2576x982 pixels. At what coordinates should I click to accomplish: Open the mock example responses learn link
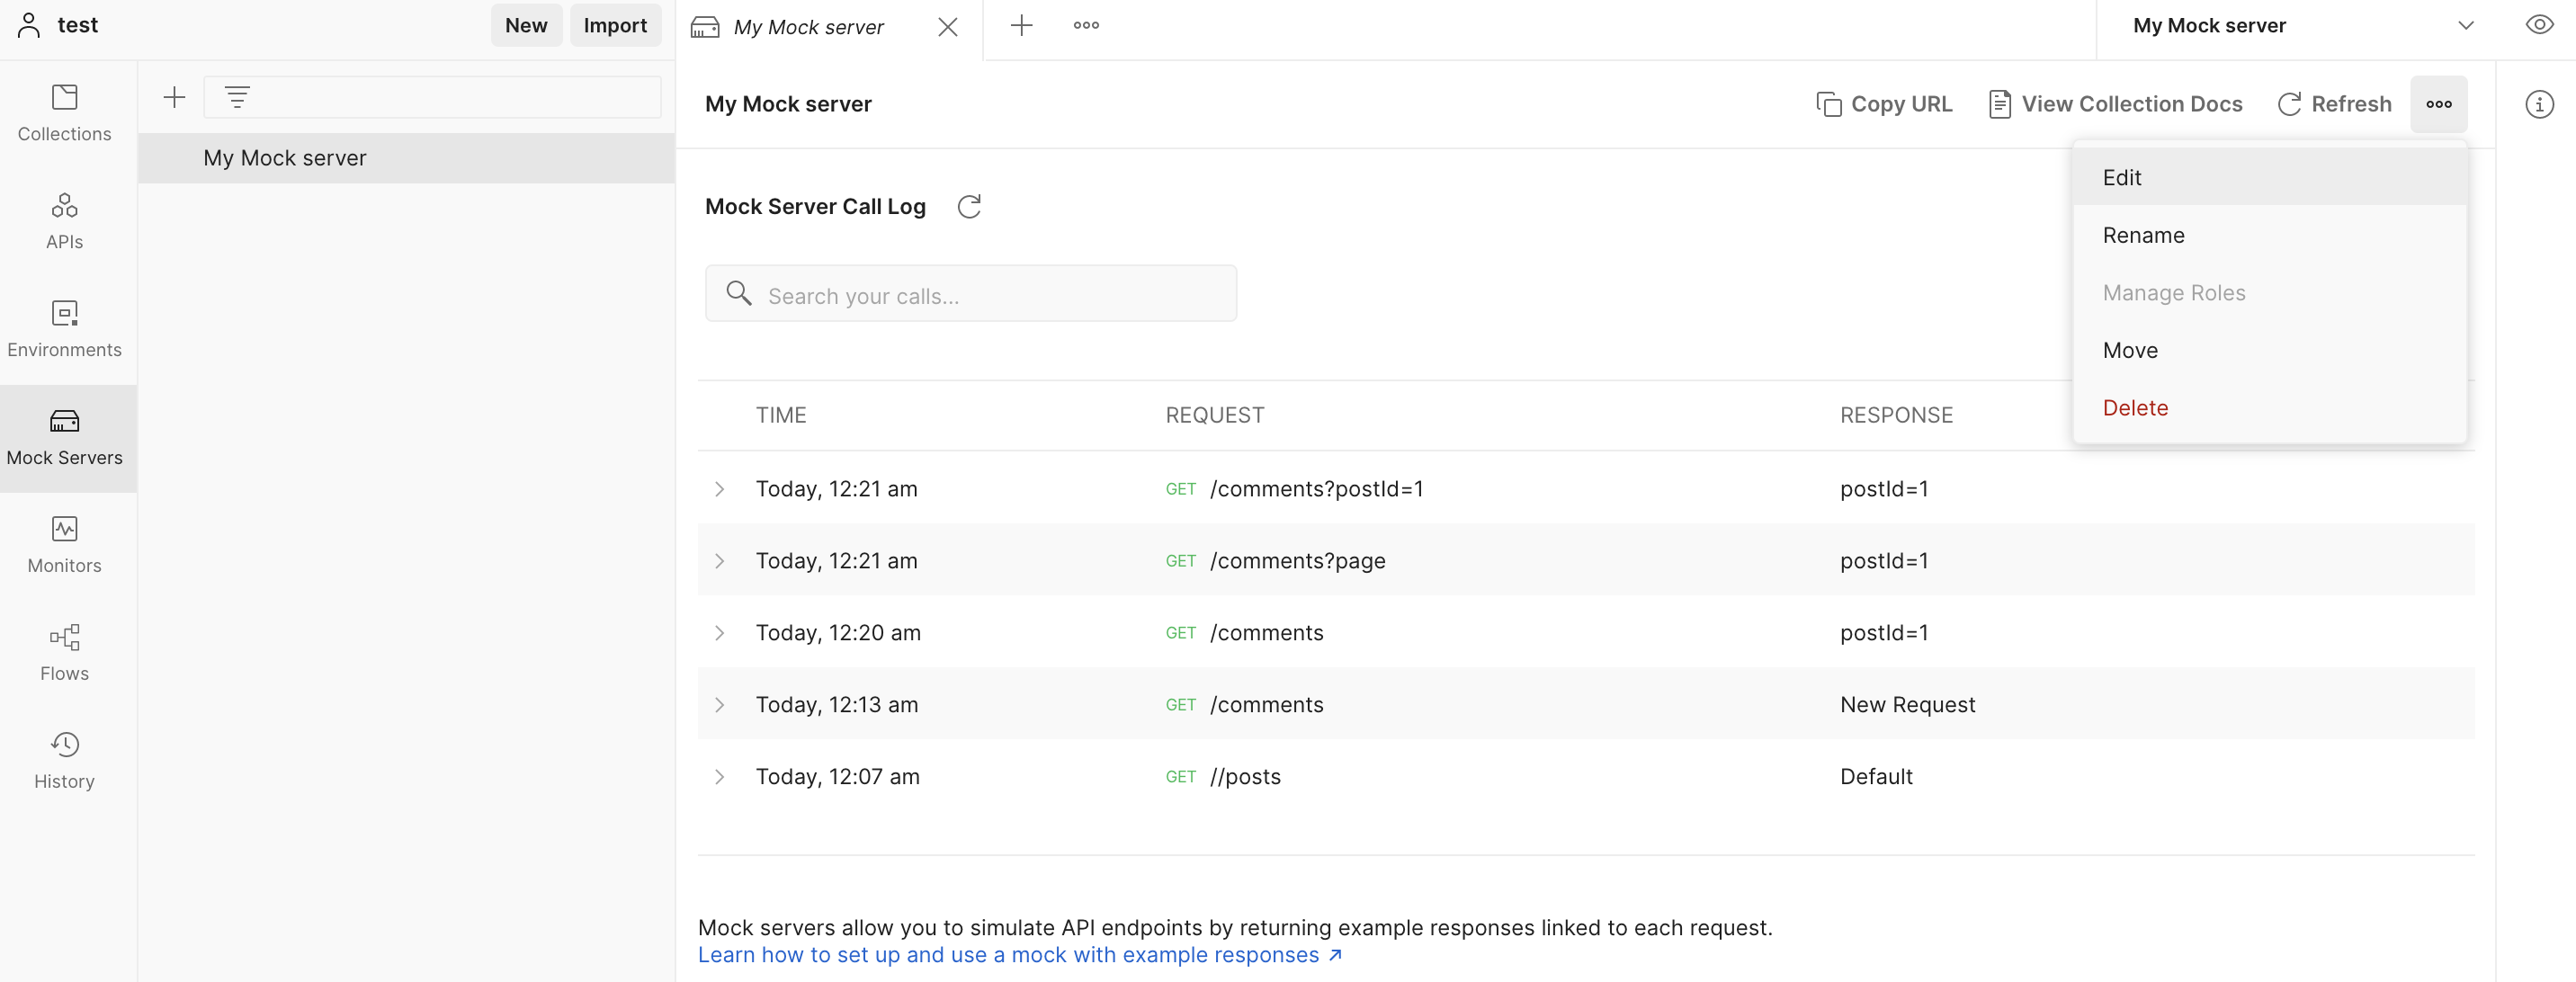1018,955
